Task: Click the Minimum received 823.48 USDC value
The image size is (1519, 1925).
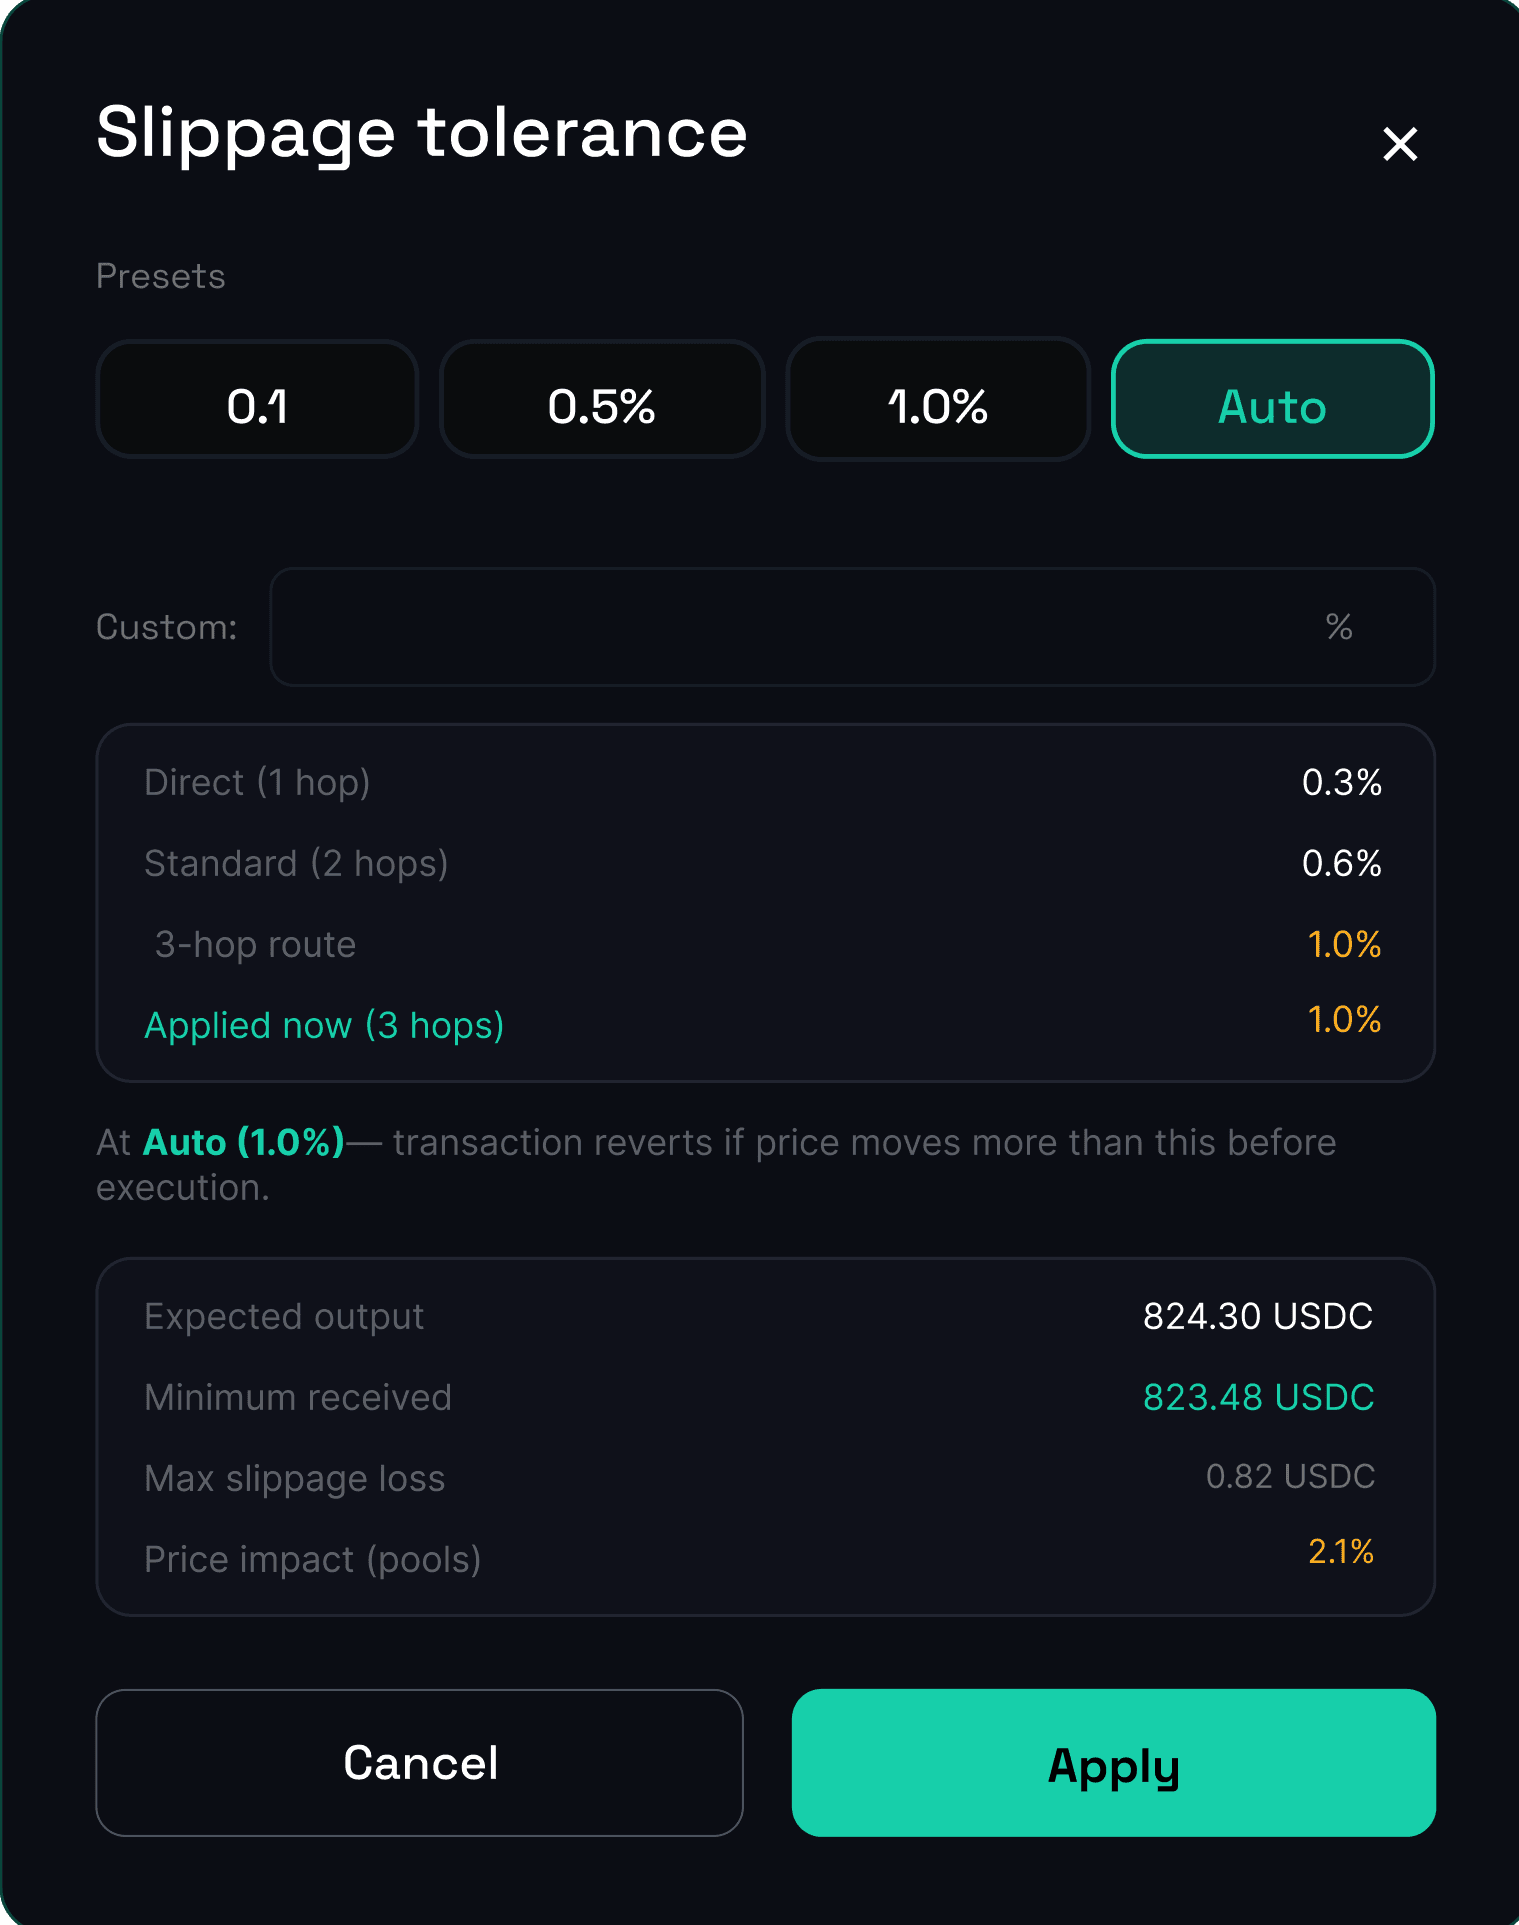Action: tap(1258, 1397)
